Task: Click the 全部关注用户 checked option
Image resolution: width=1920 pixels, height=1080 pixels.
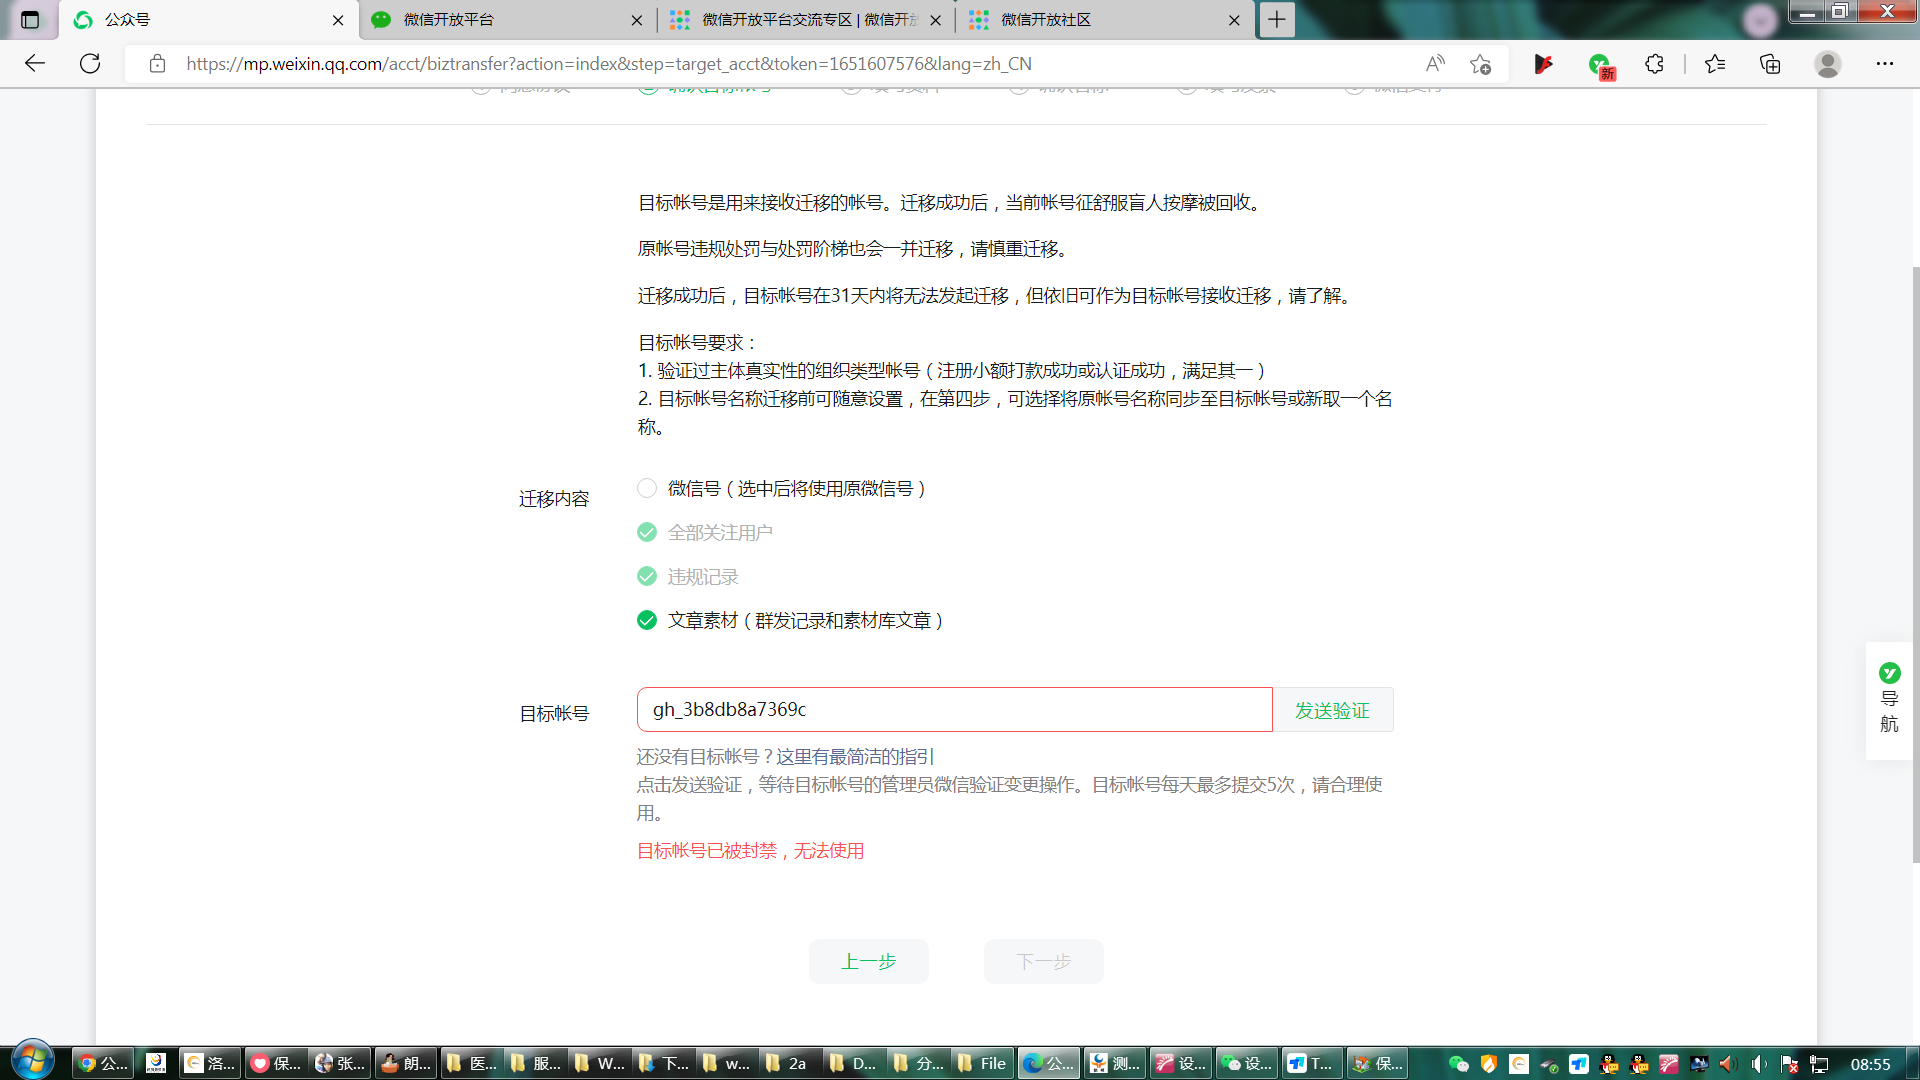Action: [647, 532]
